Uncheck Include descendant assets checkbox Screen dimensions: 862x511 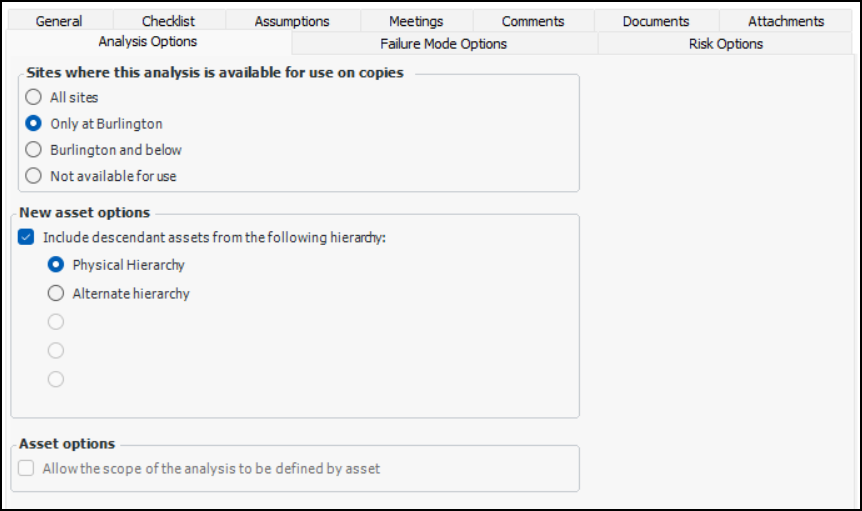click(x=27, y=238)
